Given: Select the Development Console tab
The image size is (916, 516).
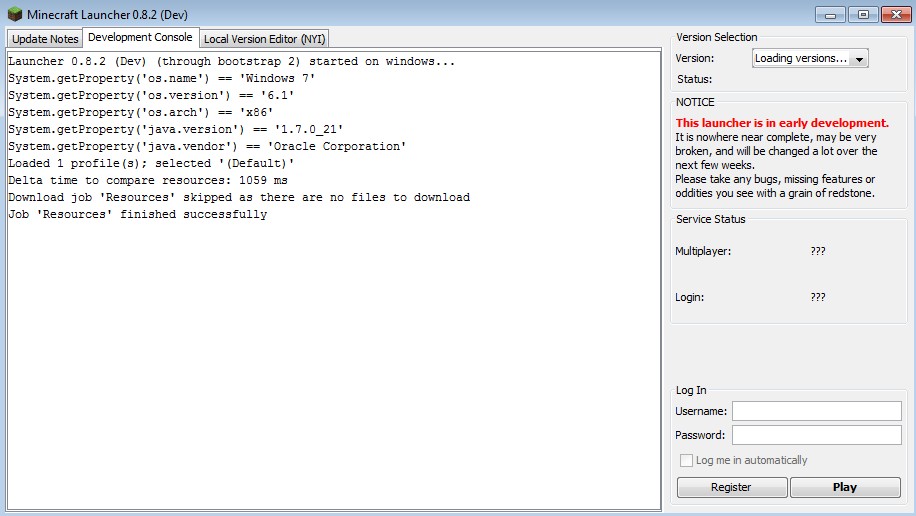Looking at the screenshot, I should [140, 37].
